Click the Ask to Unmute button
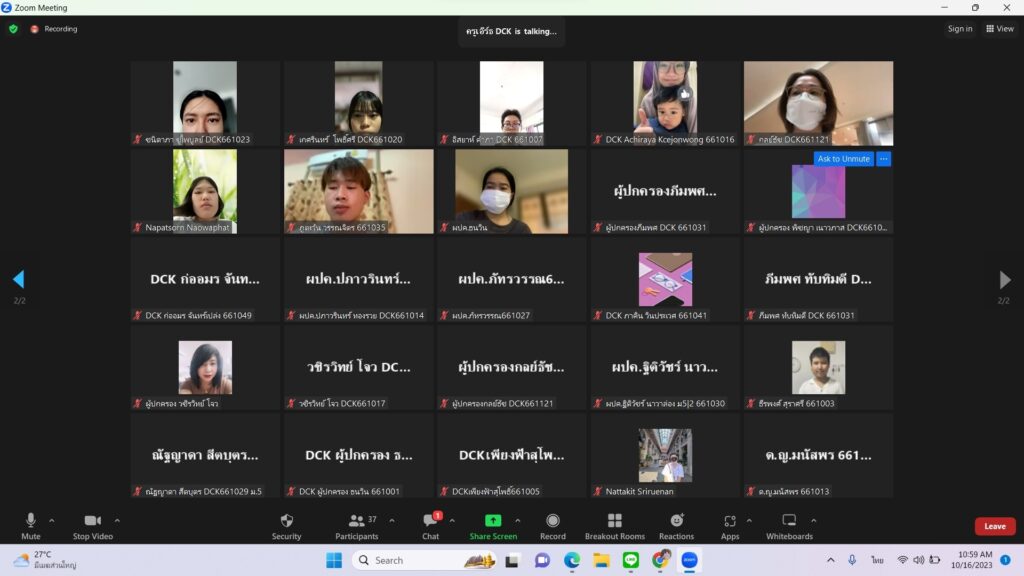Viewport: 1024px width, 576px height. pyautogui.click(x=843, y=159)
